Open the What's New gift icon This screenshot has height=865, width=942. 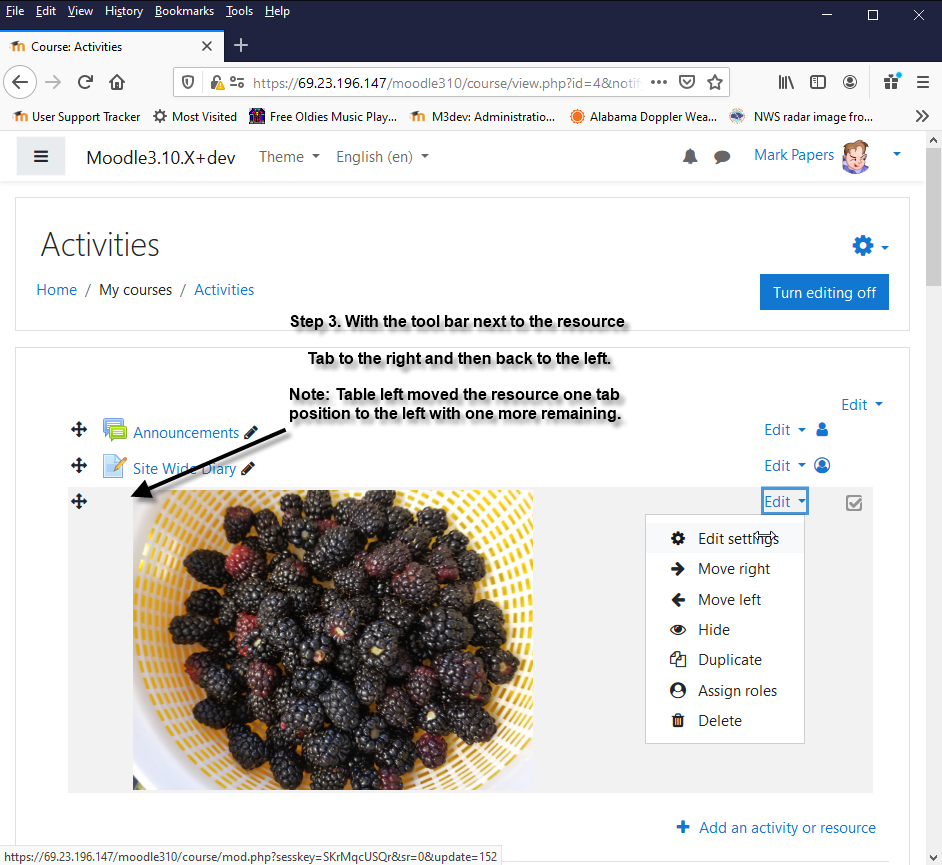pyautogui.click(x=892, y=82)
